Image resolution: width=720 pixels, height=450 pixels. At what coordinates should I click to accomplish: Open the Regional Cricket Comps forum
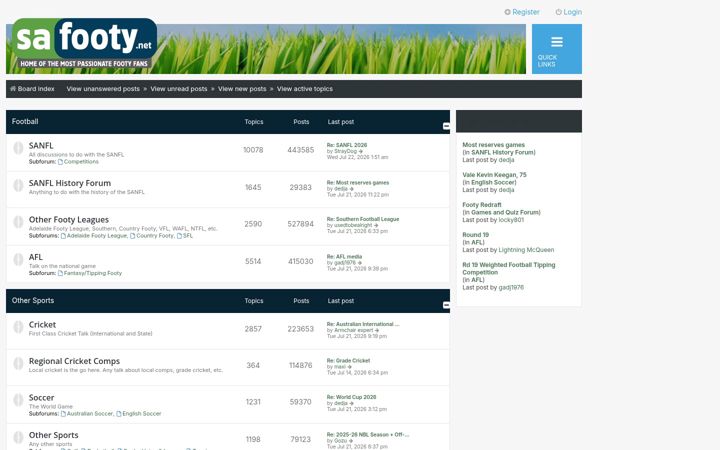(74, 361)
